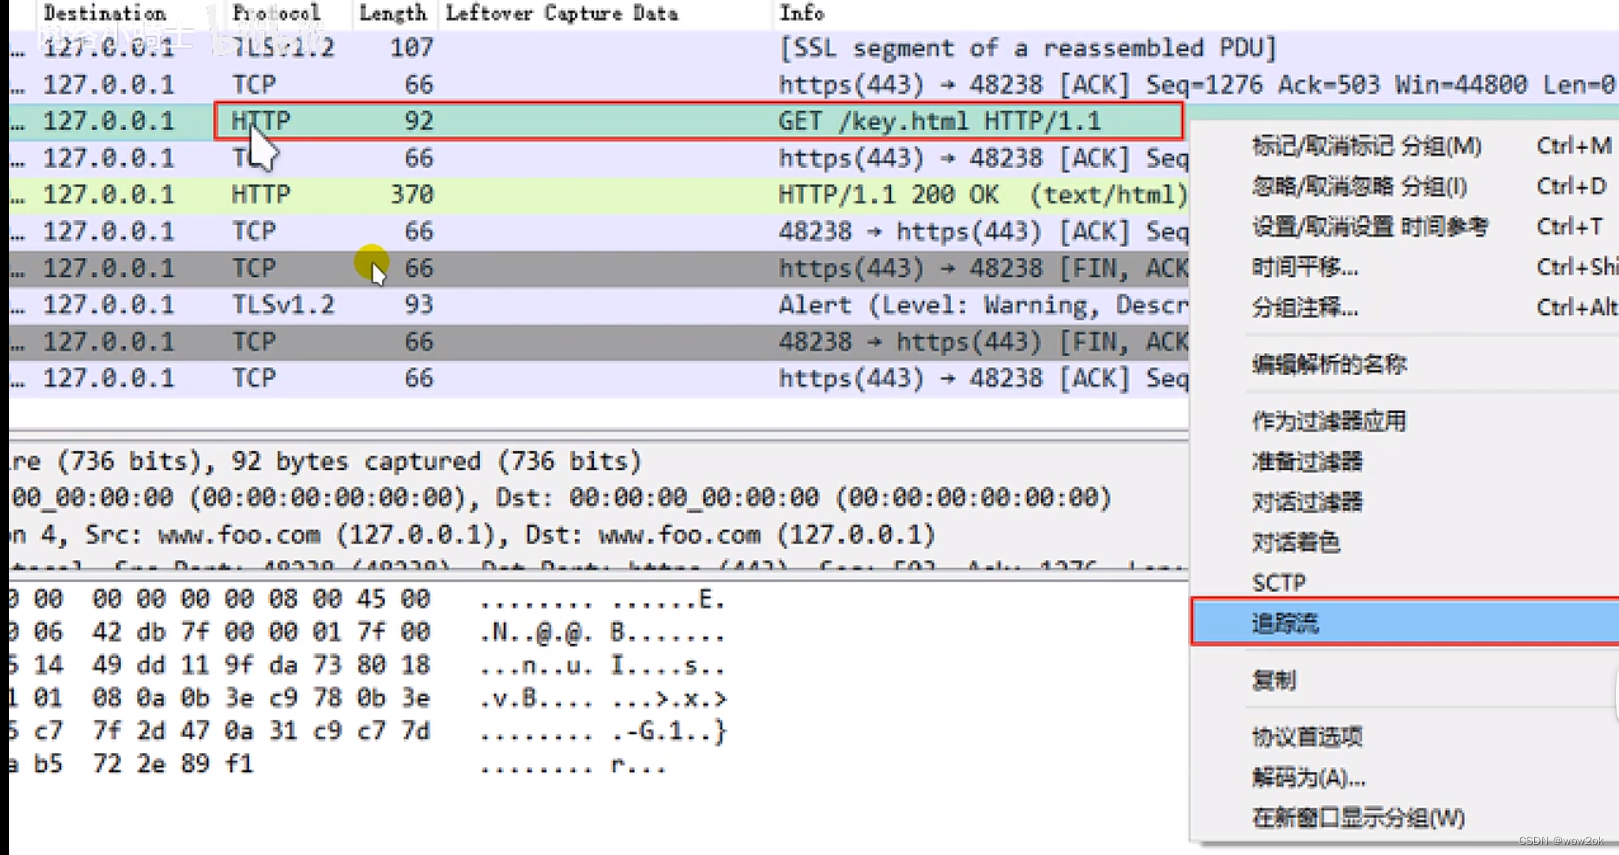
Task: Click ASCII text '.-G.1..}' in hex pane
Action: tap(669, 731)
